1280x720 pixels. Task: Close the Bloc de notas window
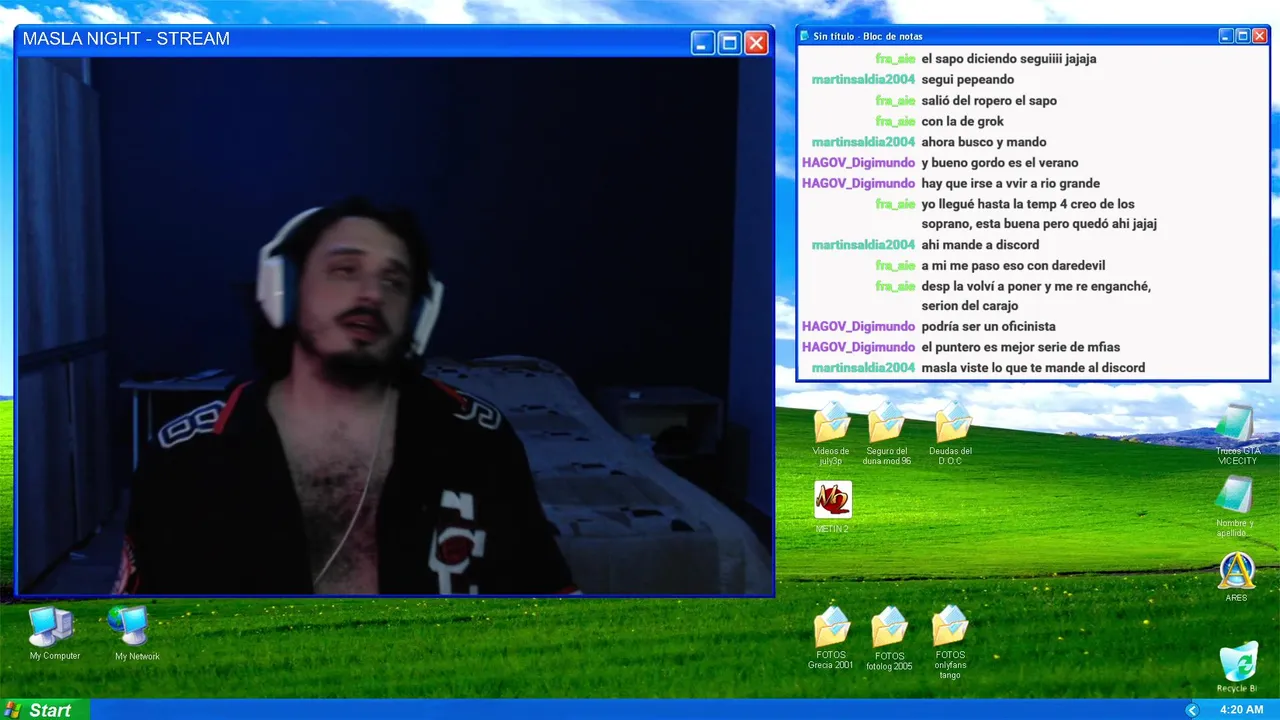(1260, 36)
